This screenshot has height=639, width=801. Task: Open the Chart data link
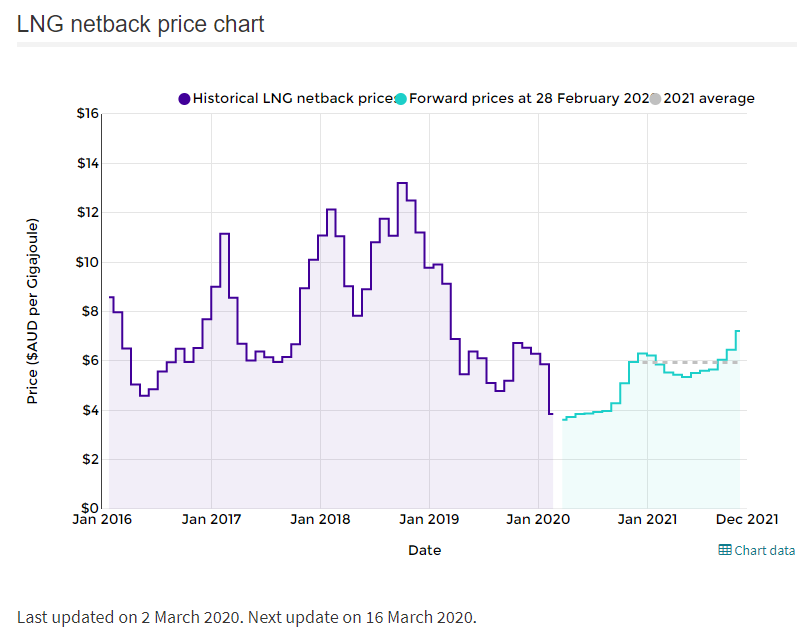tap(765, 550)
